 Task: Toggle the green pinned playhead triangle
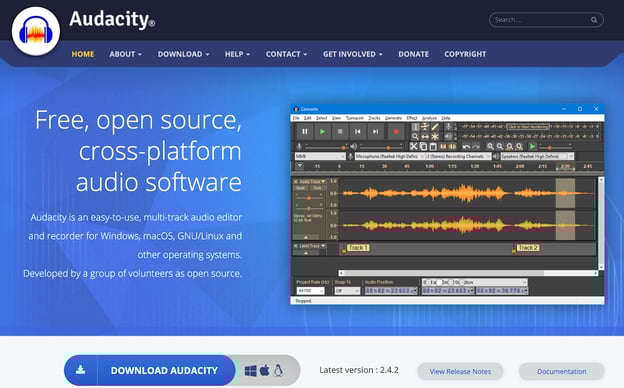point(300,166)
